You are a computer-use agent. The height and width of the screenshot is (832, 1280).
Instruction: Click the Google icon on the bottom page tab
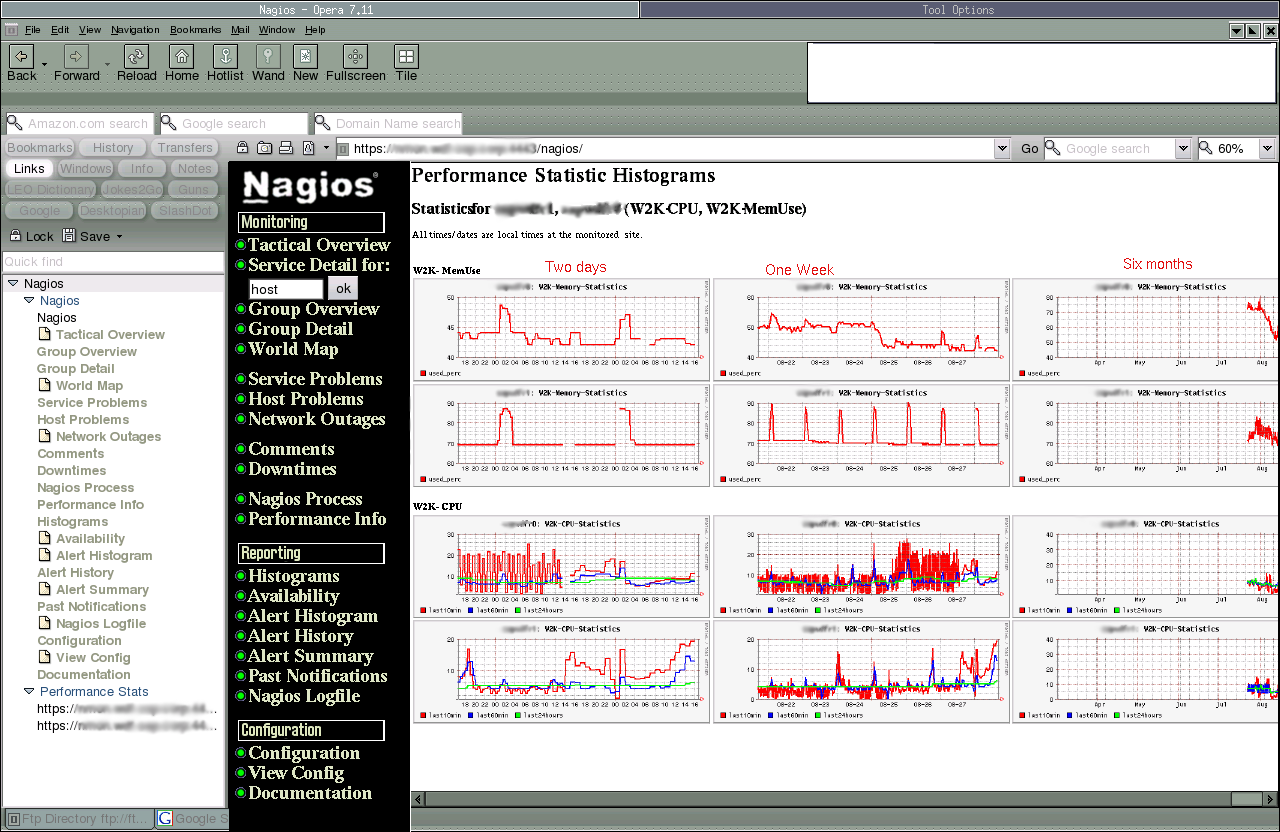(166, 818)
